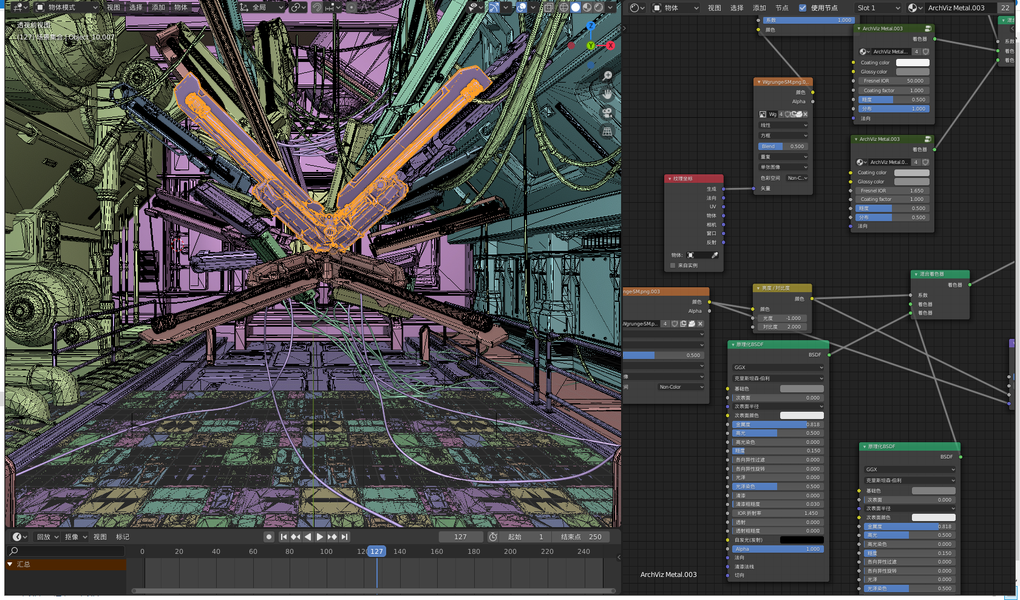Click the blue Z axis on navigation gizmo
The height and width of the screenshot is (600, 1020).
(591, 25)
